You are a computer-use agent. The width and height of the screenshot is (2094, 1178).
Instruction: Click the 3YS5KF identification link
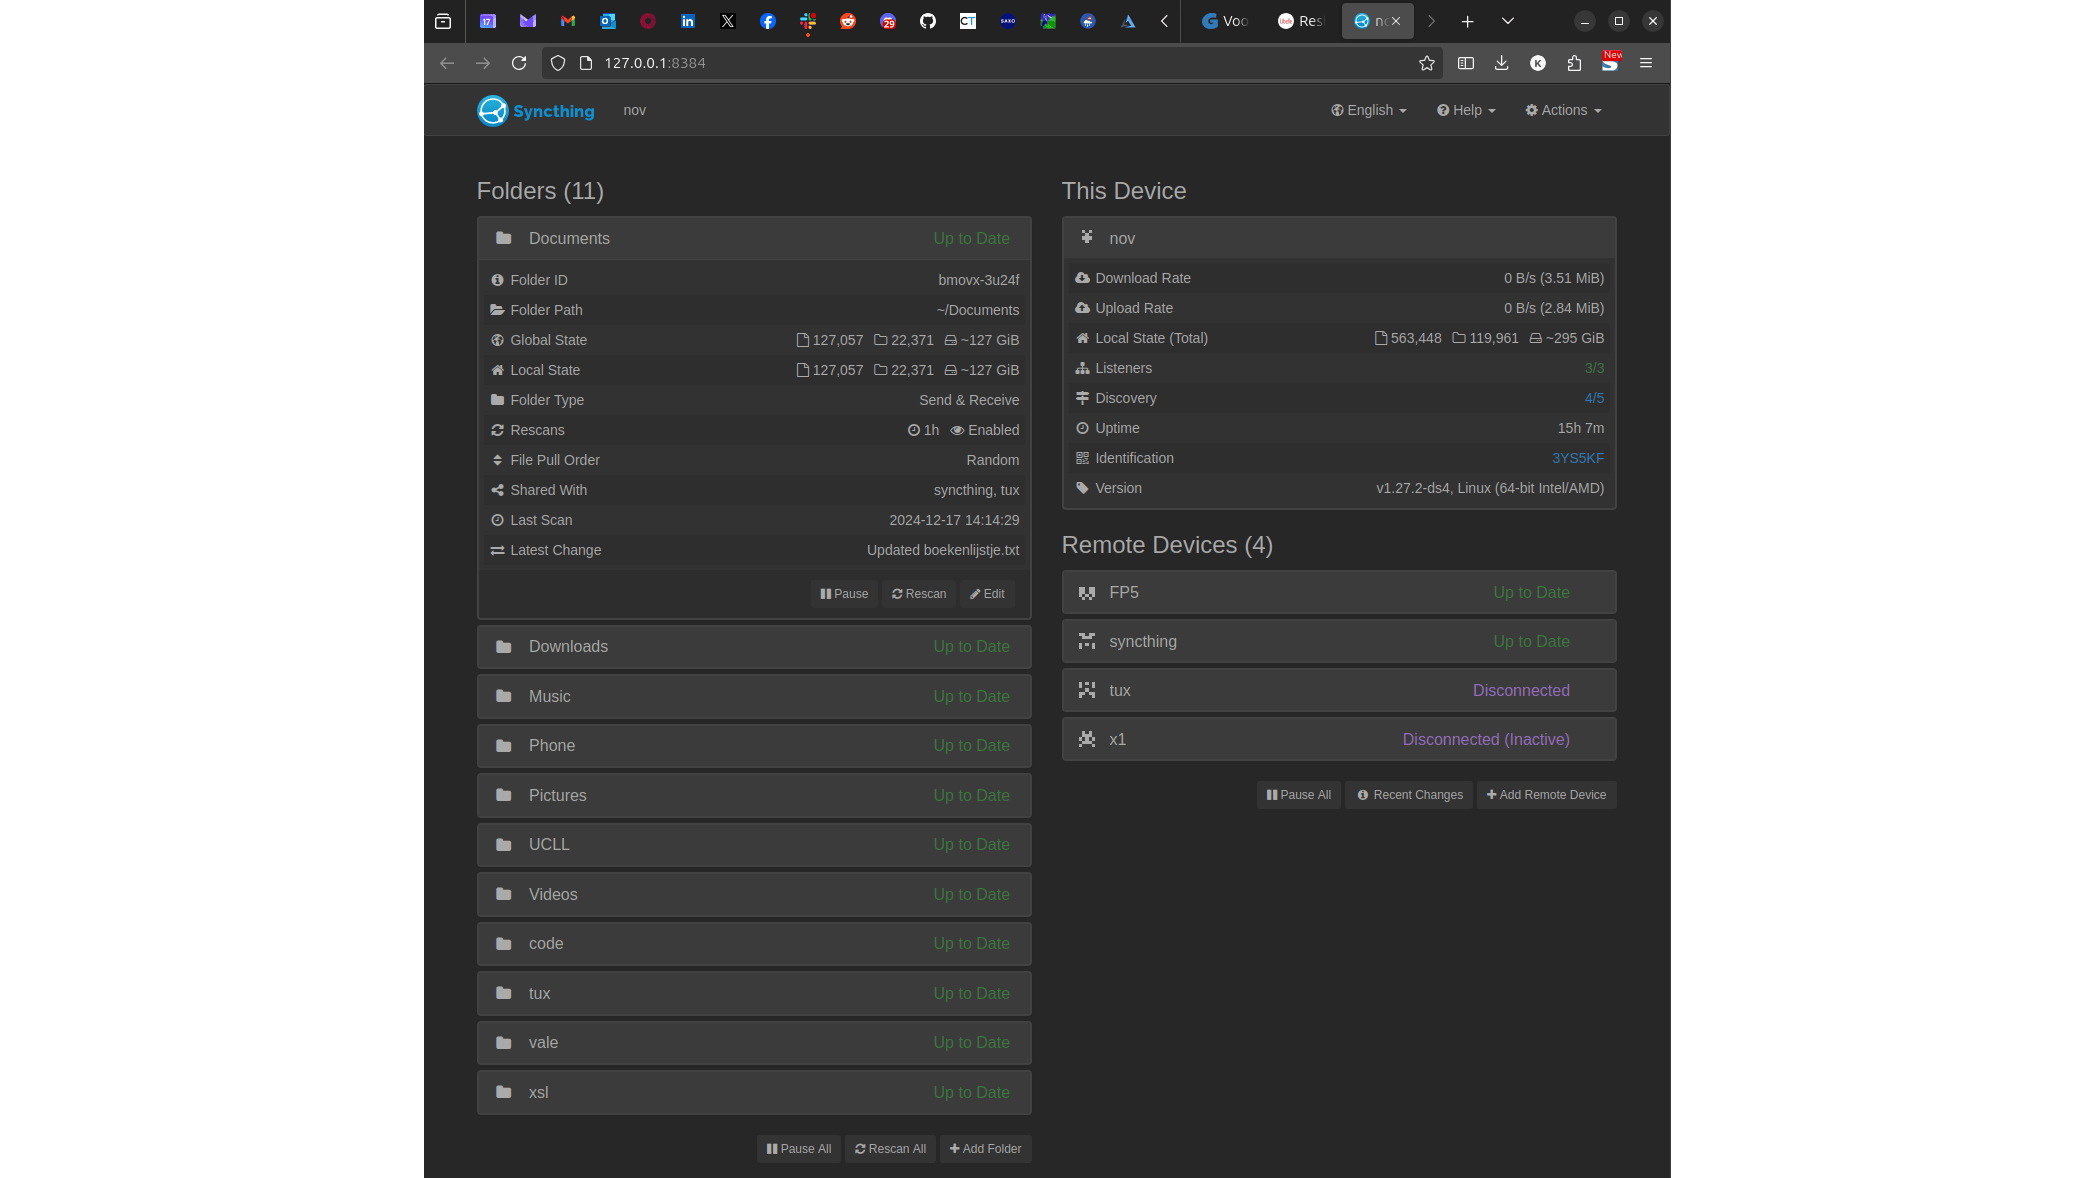(x=1577, y=458)
